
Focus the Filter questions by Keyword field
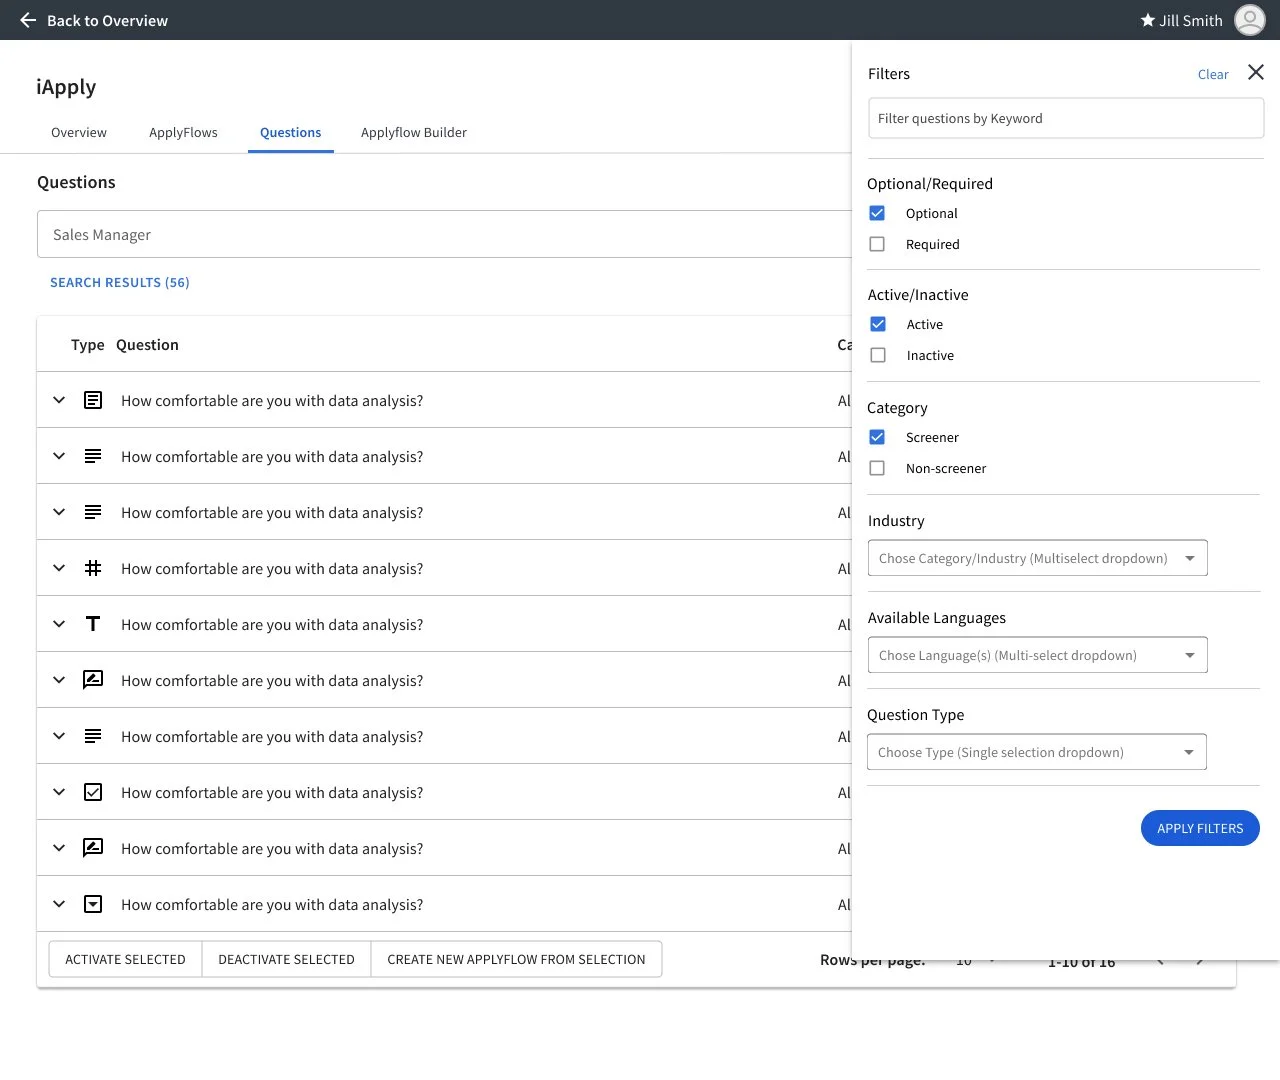click(x=1066, y=118)
